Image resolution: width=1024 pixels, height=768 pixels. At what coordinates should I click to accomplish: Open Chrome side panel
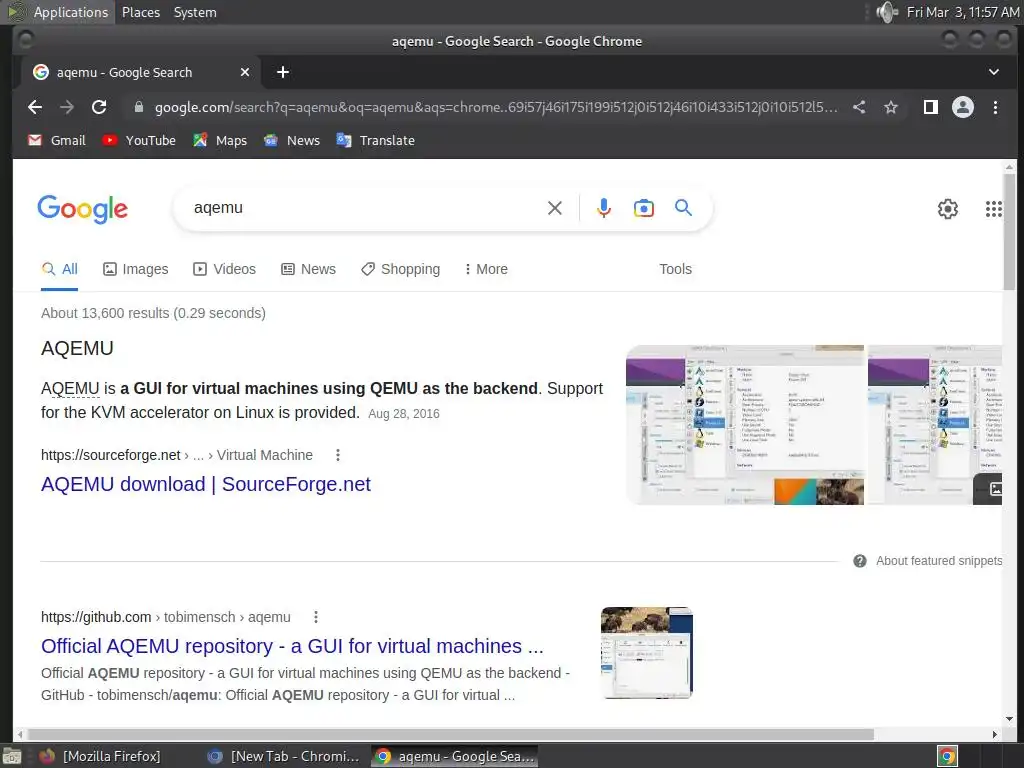point(931,107)
